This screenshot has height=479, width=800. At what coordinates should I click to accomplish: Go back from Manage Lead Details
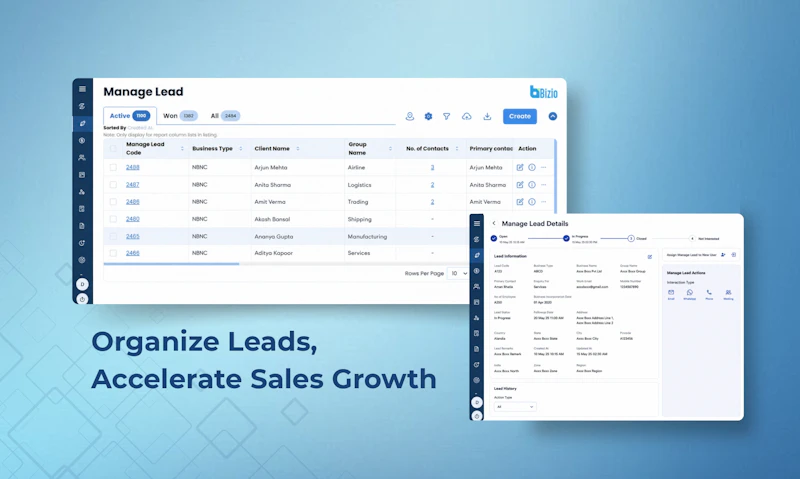coord(494,223)
